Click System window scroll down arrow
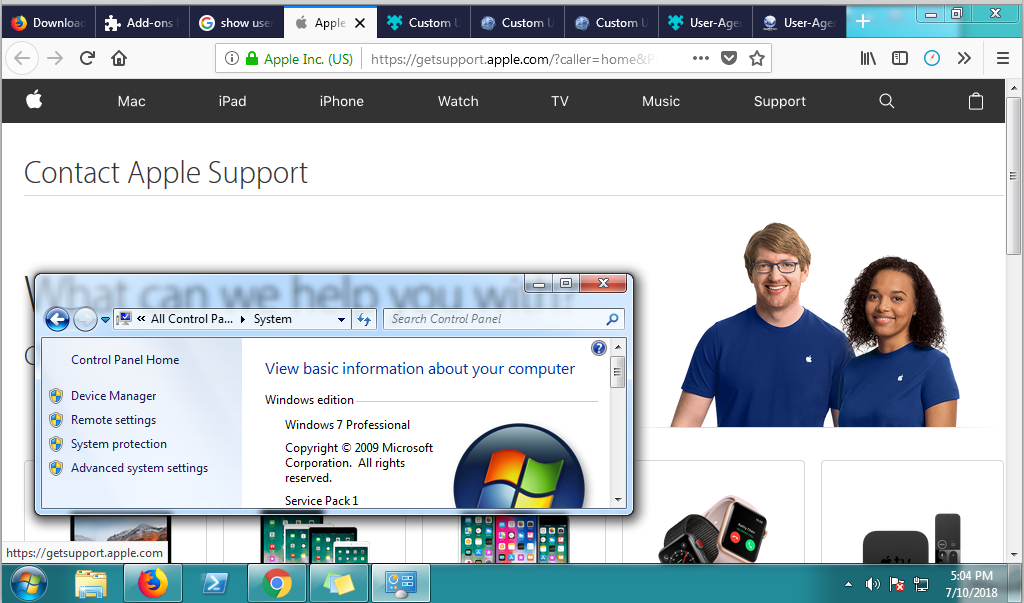 point(617,500)
